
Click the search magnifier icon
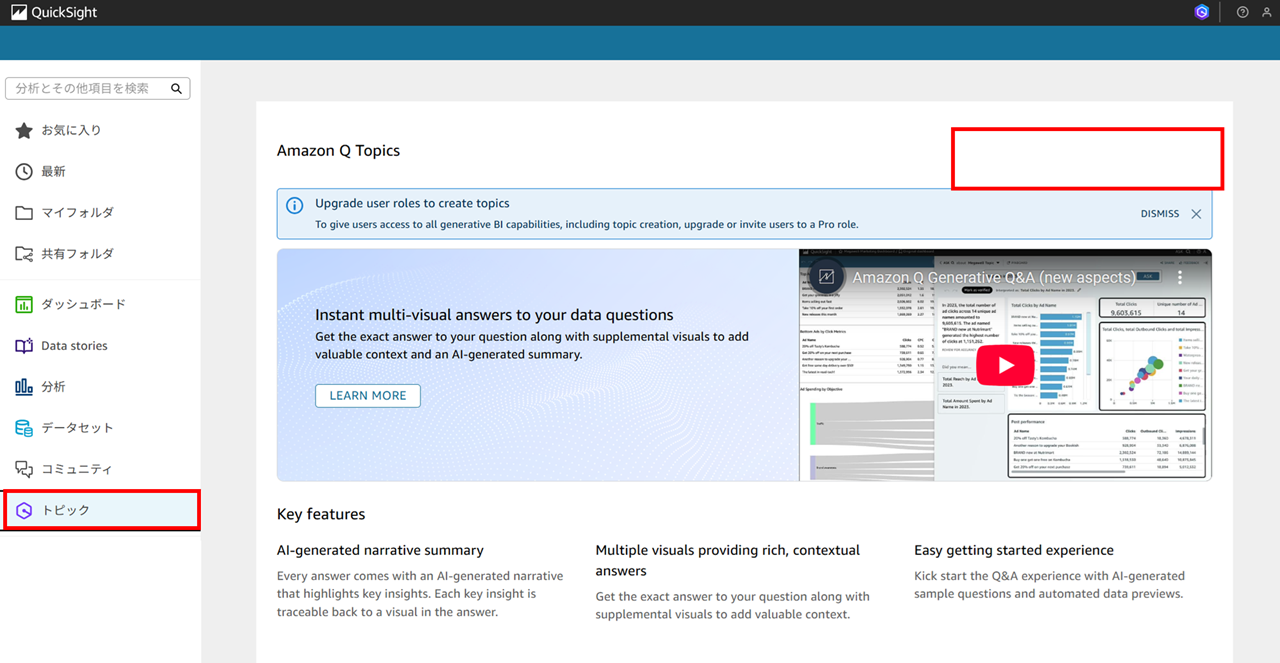tap(176, 88)
